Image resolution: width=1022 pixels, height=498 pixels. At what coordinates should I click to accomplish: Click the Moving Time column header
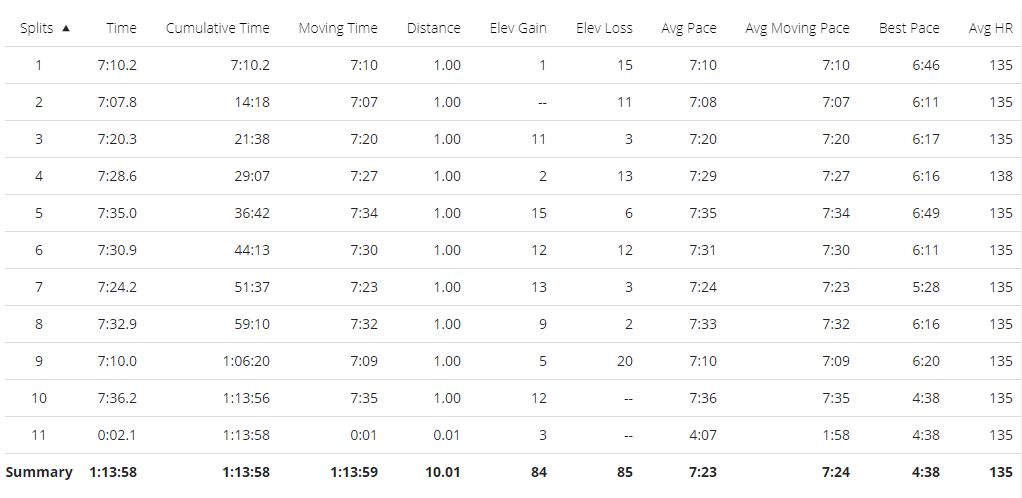click(337, 28)
